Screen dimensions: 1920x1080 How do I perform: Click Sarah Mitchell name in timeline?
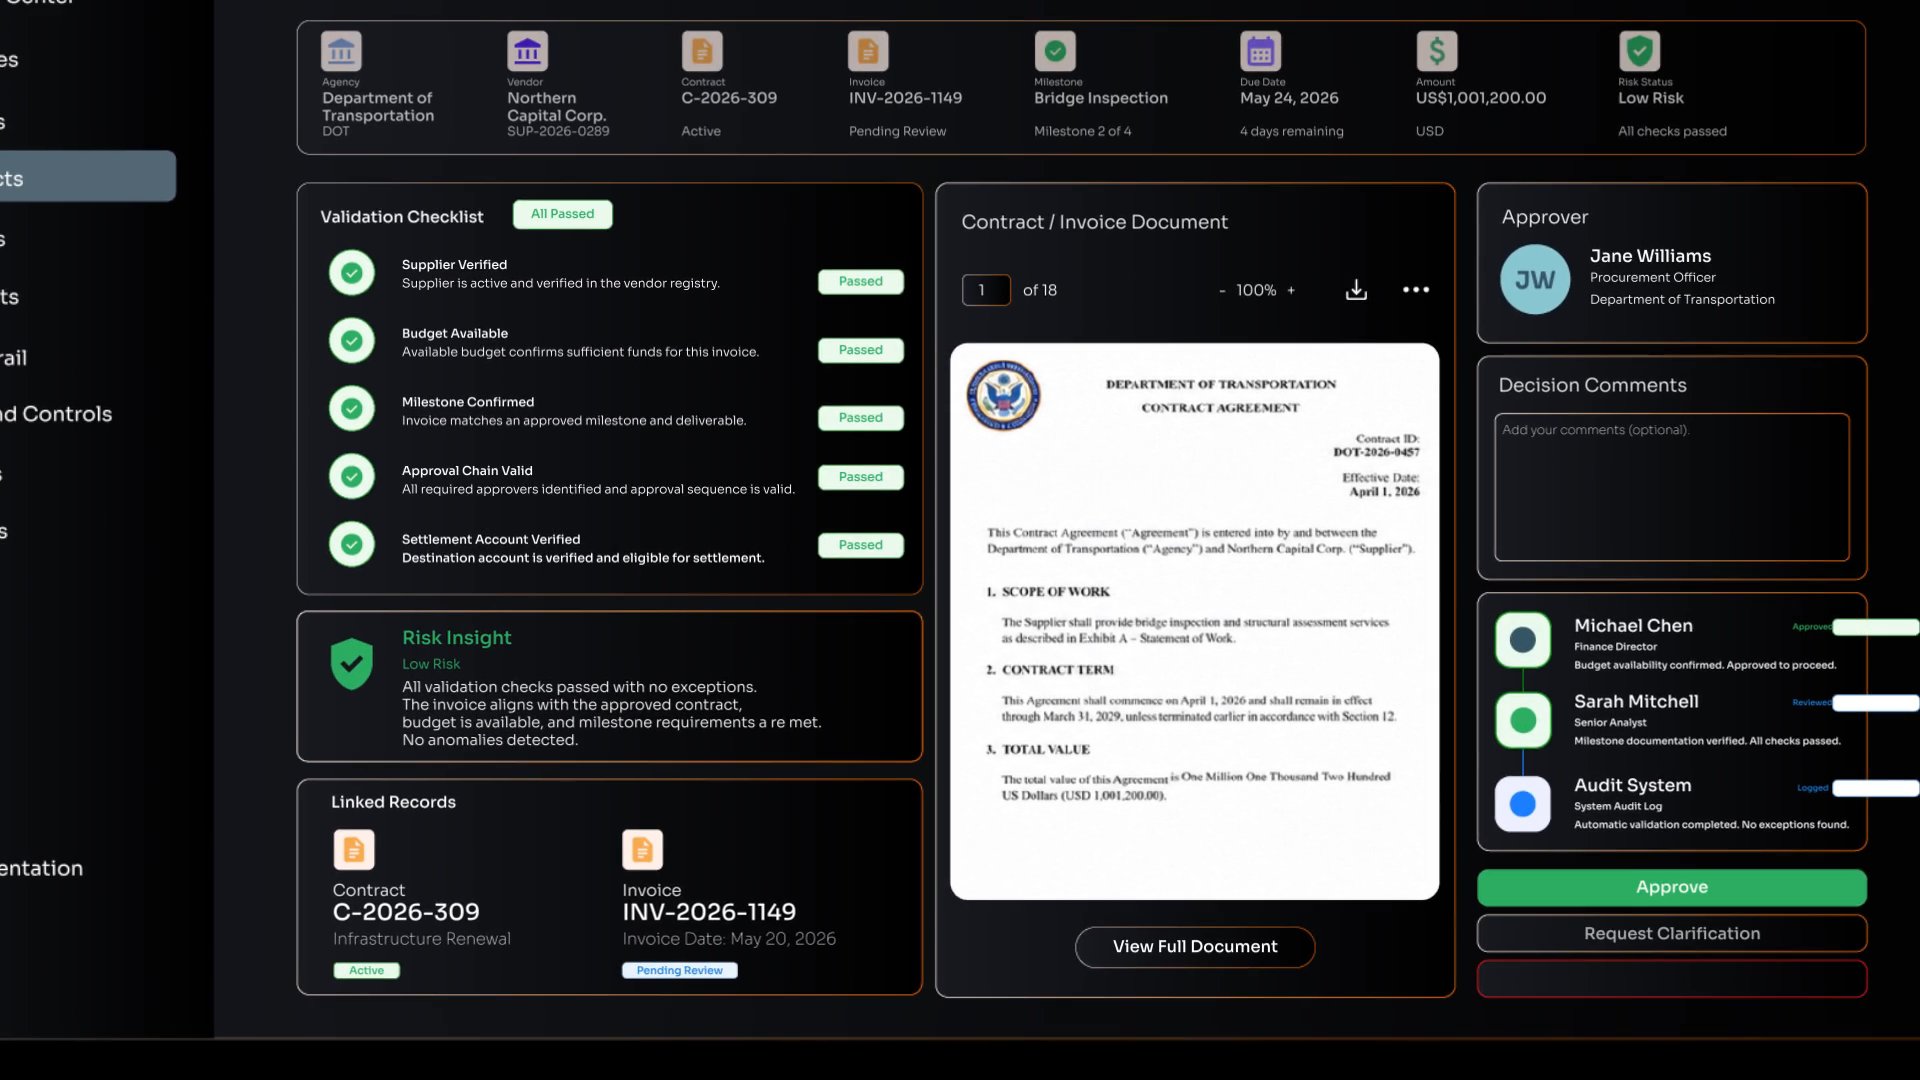[1636, 702]
